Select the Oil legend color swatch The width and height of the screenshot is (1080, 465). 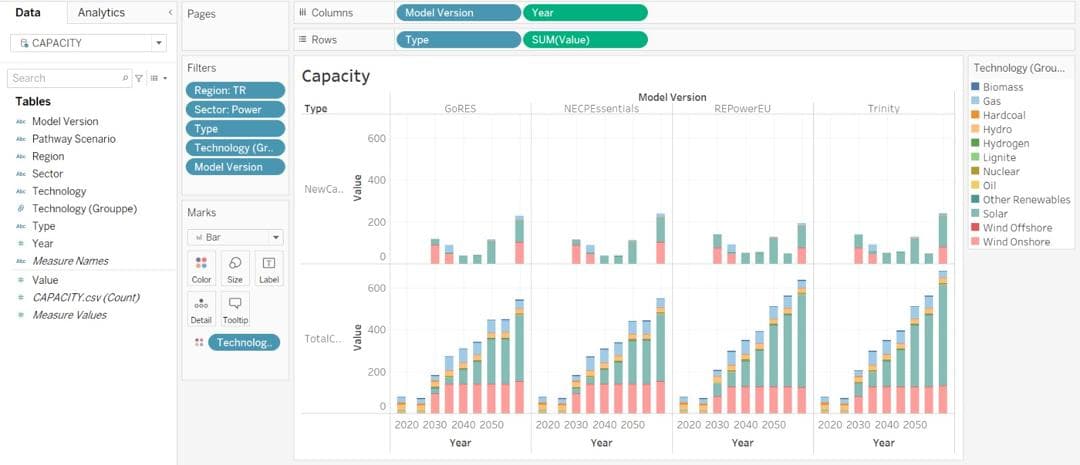[x=974, y=185]
